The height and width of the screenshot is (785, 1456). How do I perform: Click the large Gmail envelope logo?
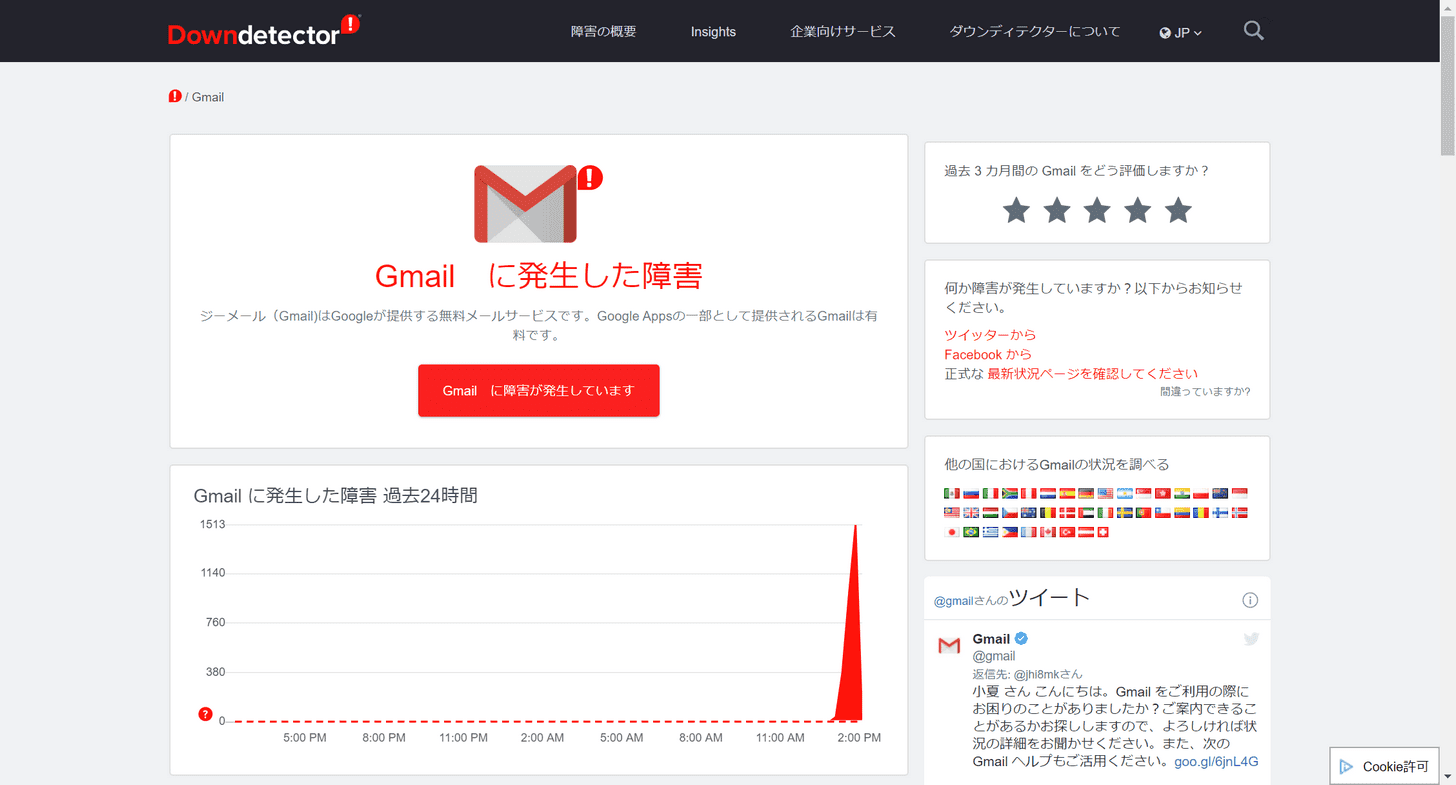point(526,204)
